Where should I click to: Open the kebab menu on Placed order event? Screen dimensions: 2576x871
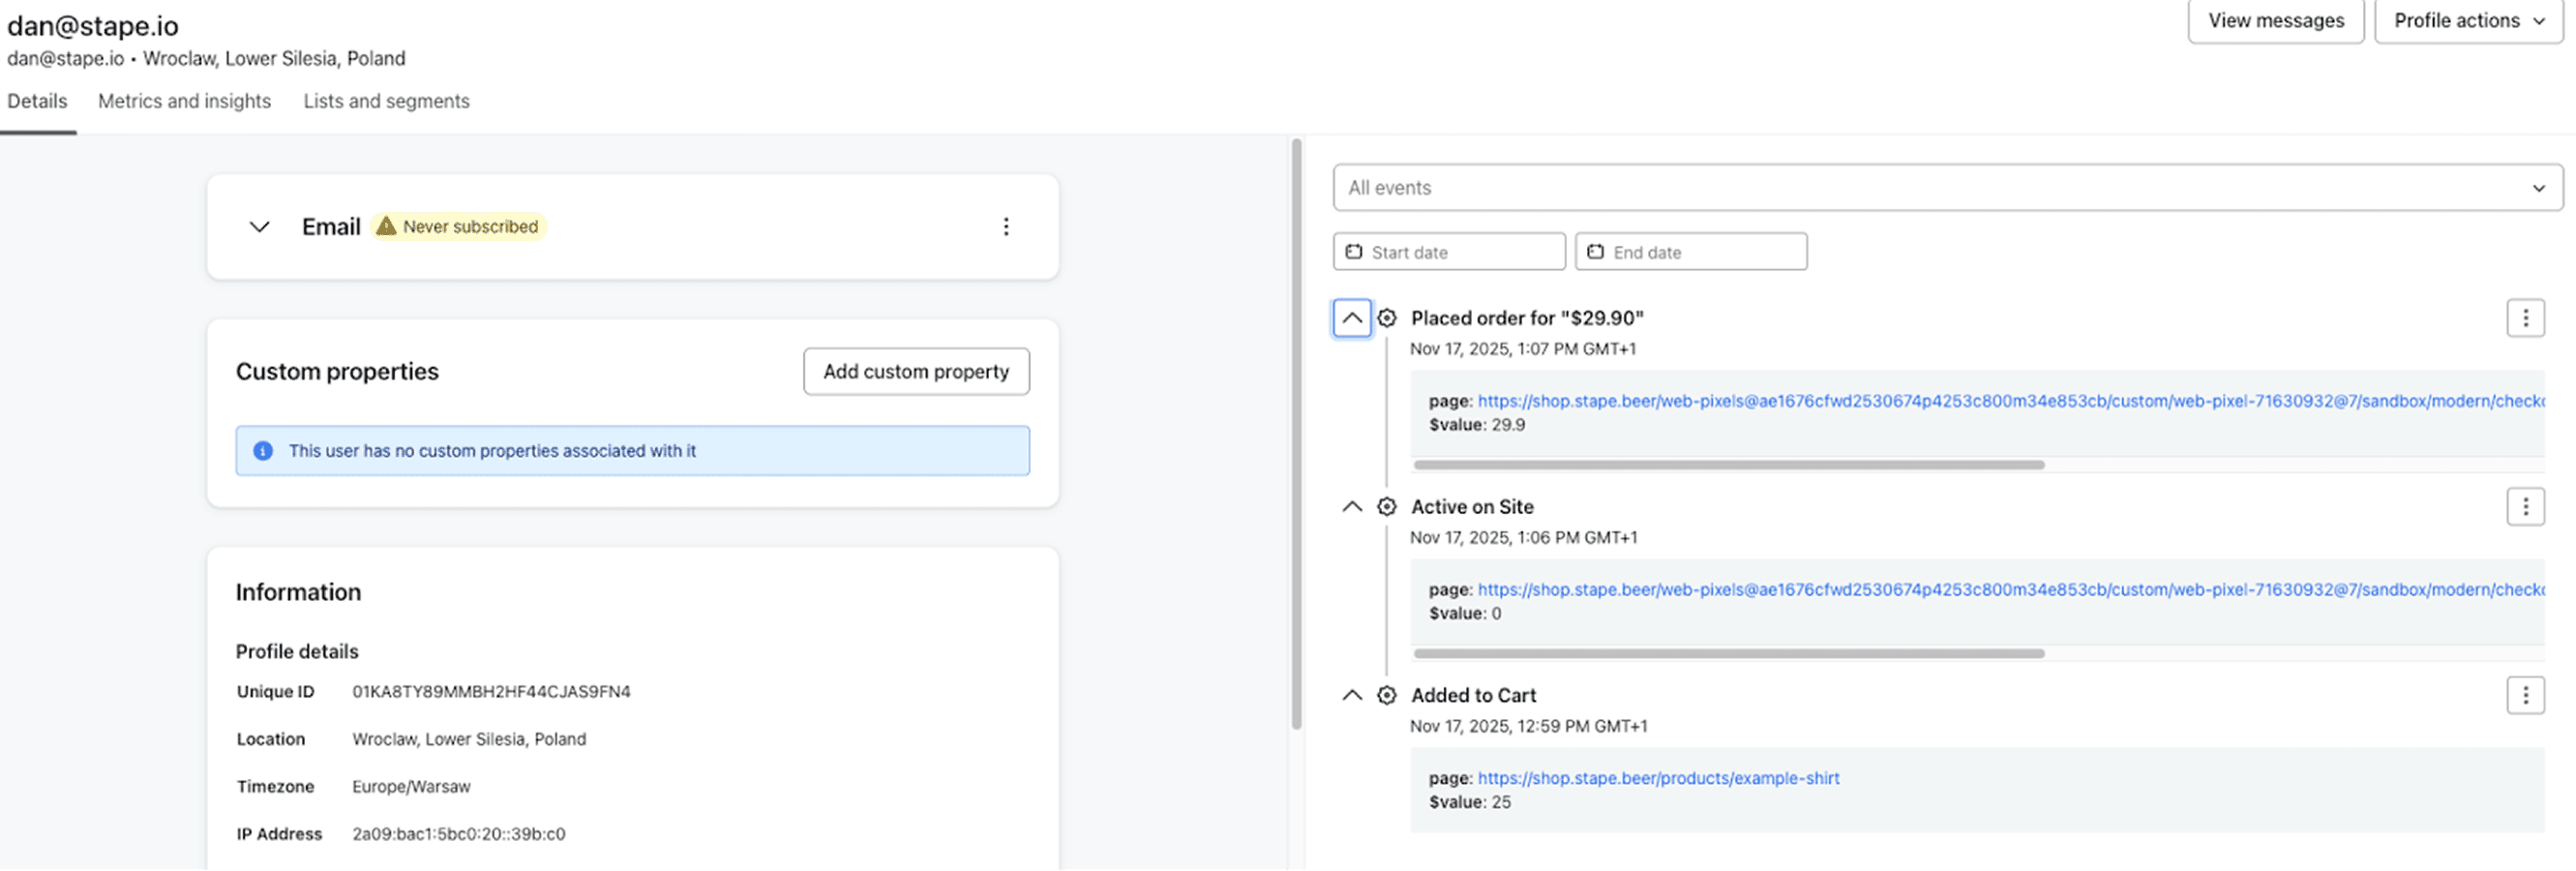coord(2526,318)
